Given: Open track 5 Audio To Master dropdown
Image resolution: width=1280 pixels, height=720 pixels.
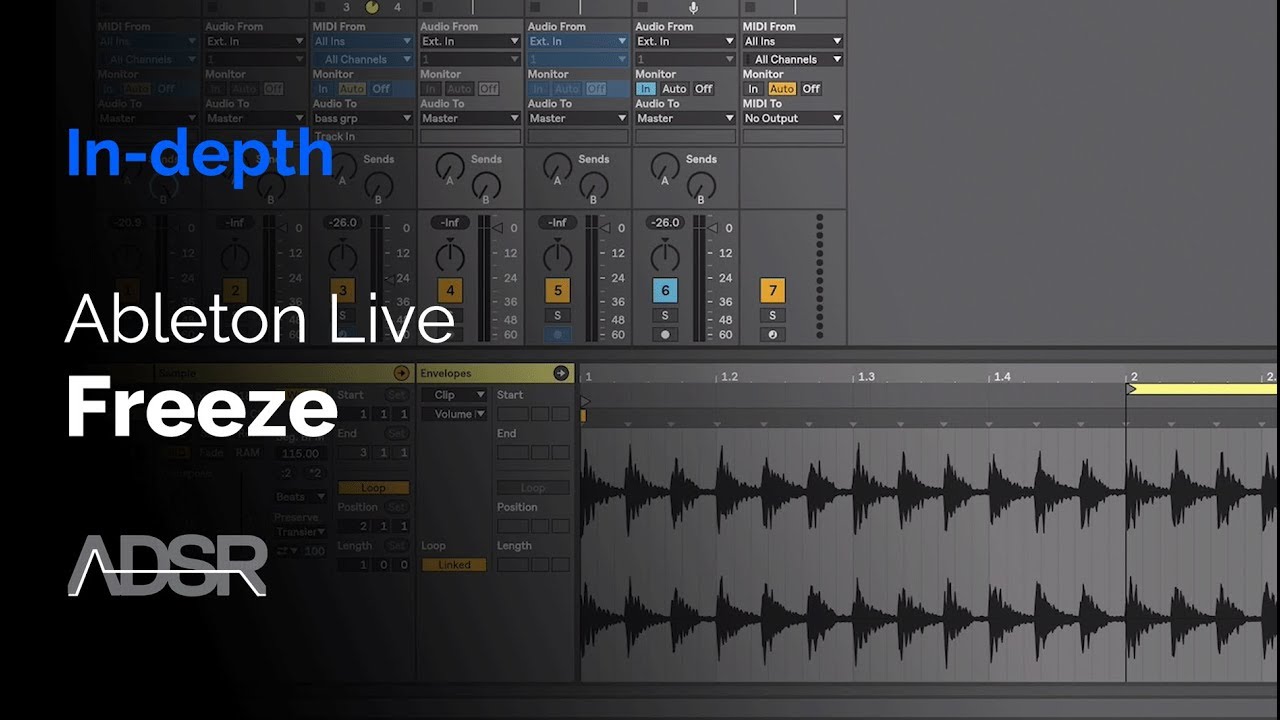Looking at the screenshot, I should [578, 118].
